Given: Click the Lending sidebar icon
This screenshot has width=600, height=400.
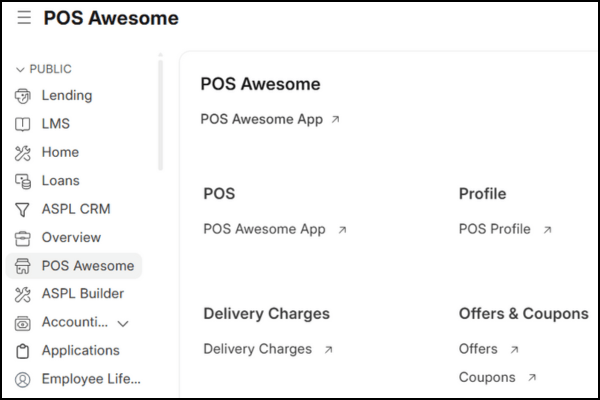Looking at the screenshot, I should point(23,96).
